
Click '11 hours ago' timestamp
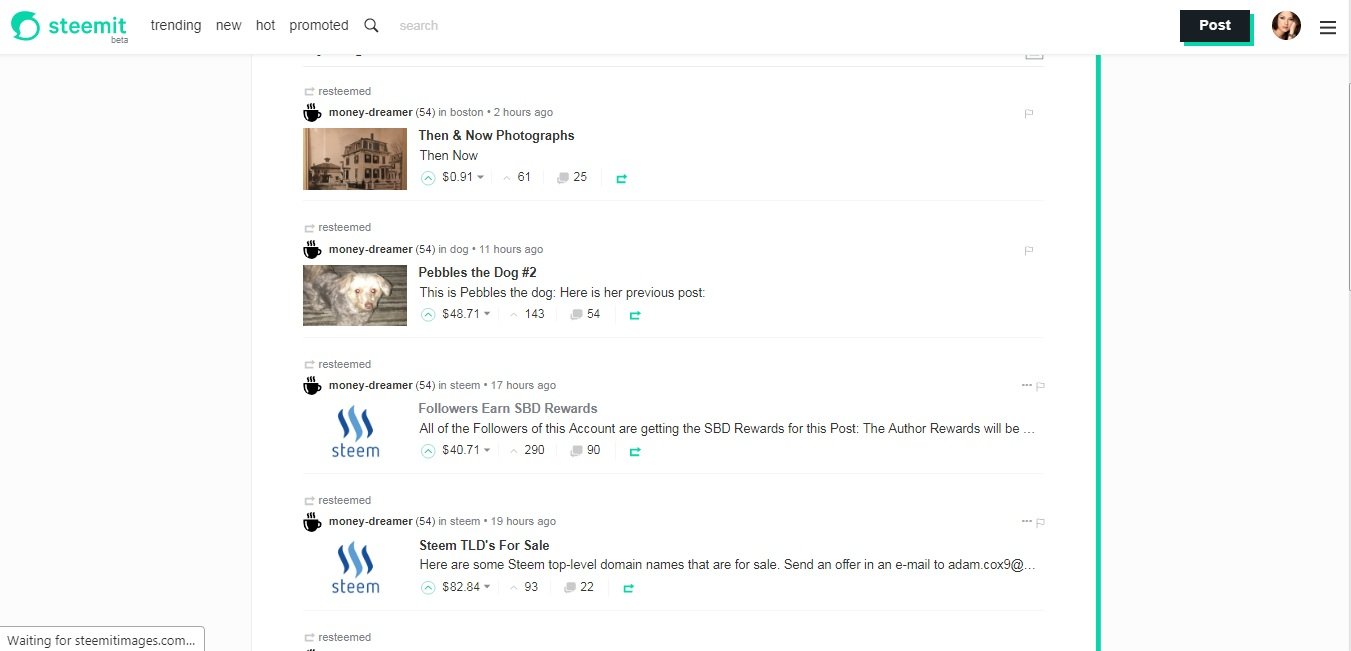pyautogui.click(x=511, y=249)
